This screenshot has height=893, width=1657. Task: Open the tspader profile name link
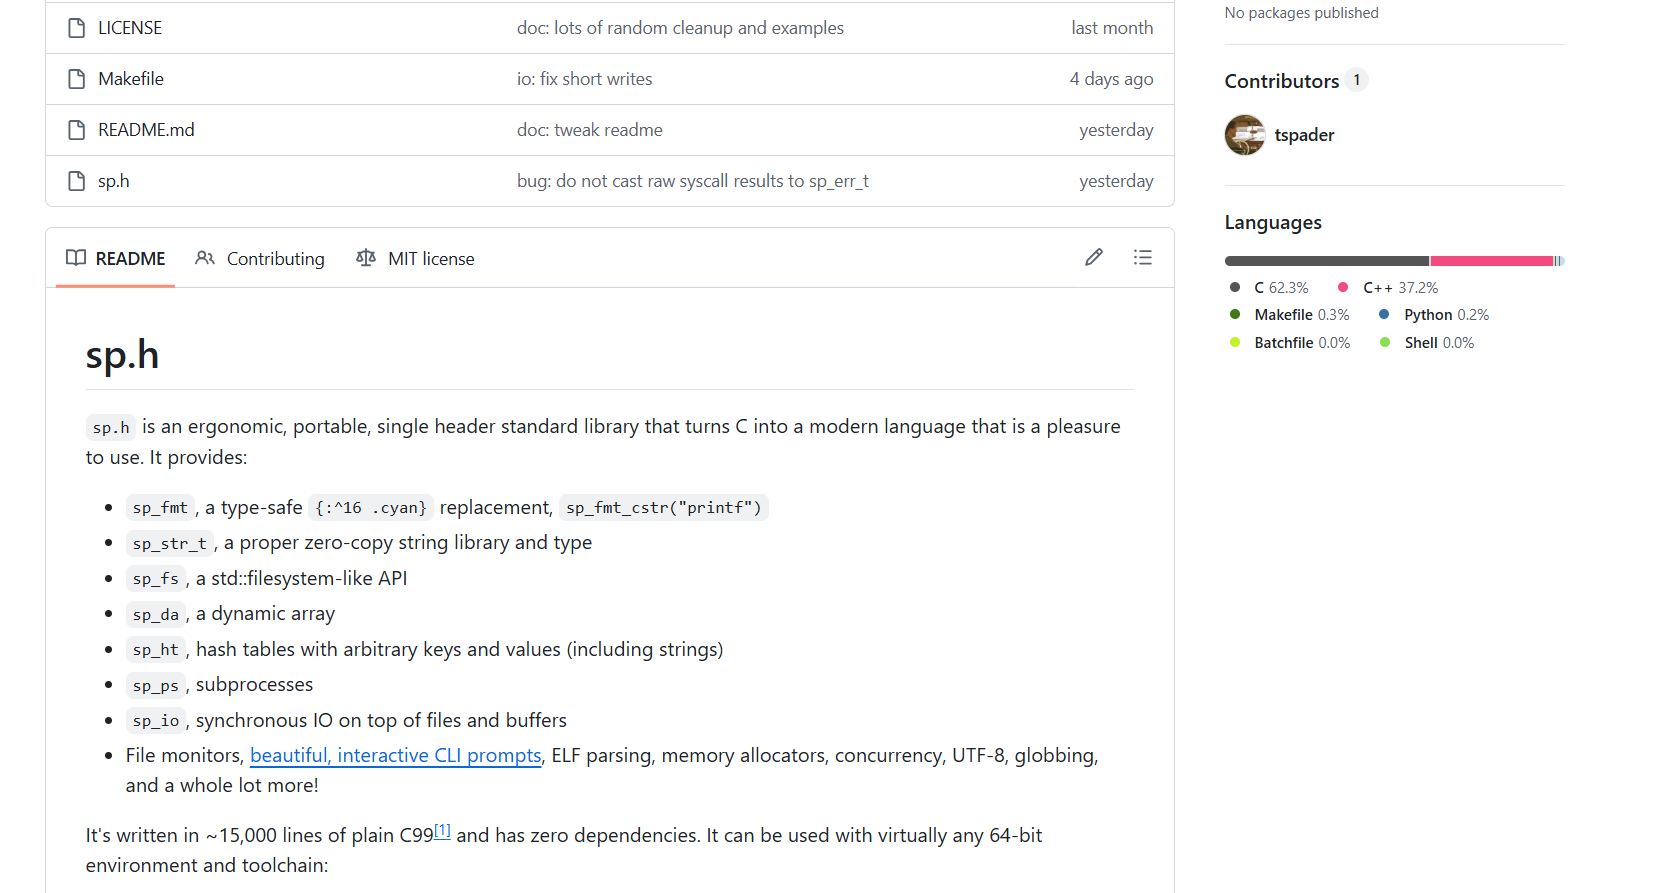click(x=1304, y=135)
